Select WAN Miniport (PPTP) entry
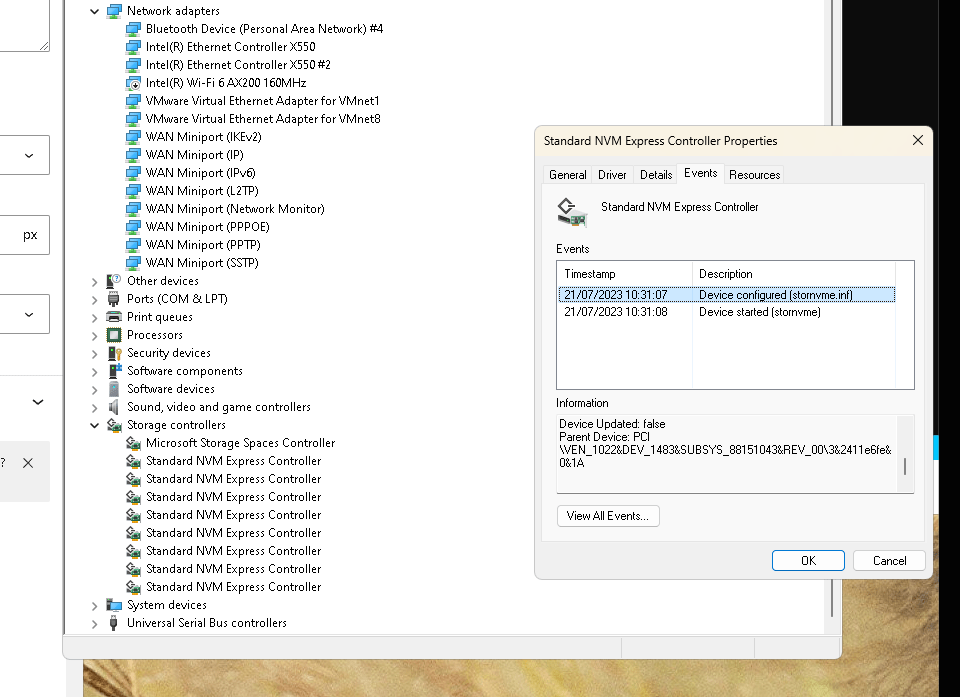This screenshot has height=697, width=960. pos(203,245)
